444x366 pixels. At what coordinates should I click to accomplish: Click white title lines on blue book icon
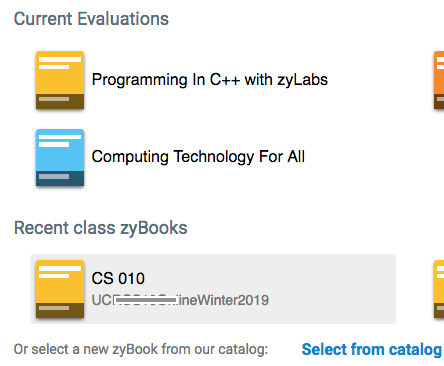[60, 141]
